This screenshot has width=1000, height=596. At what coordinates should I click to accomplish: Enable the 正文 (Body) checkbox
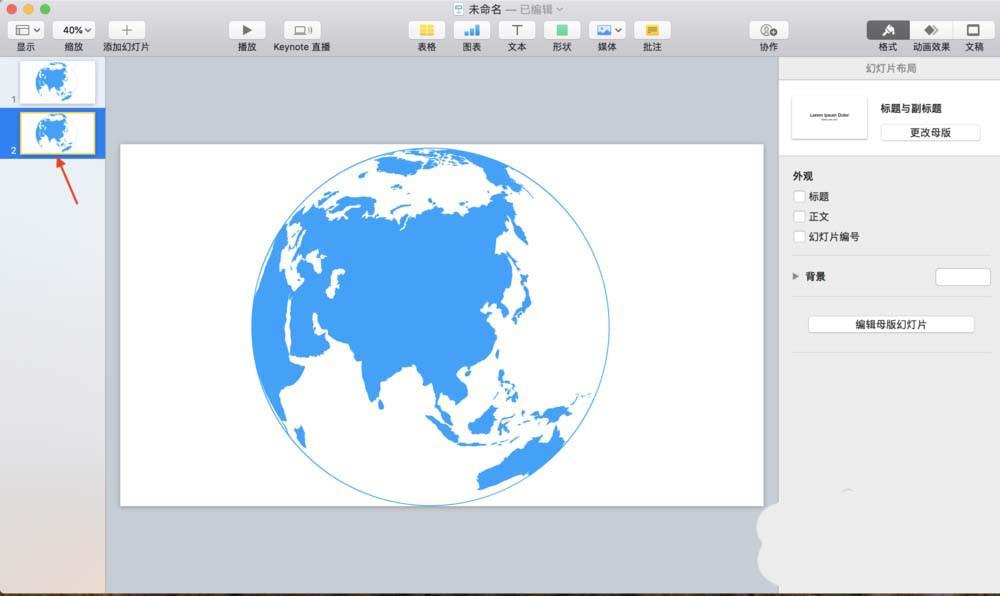(x=799, y=216)
